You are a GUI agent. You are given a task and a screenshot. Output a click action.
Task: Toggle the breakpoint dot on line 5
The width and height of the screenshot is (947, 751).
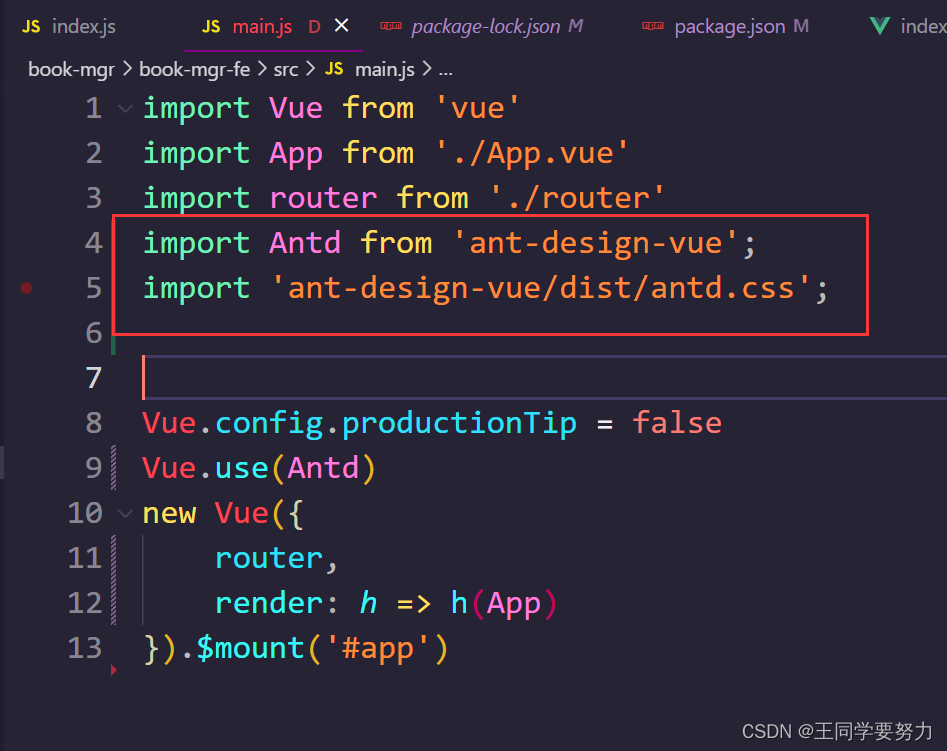click(x=27, y=288)
